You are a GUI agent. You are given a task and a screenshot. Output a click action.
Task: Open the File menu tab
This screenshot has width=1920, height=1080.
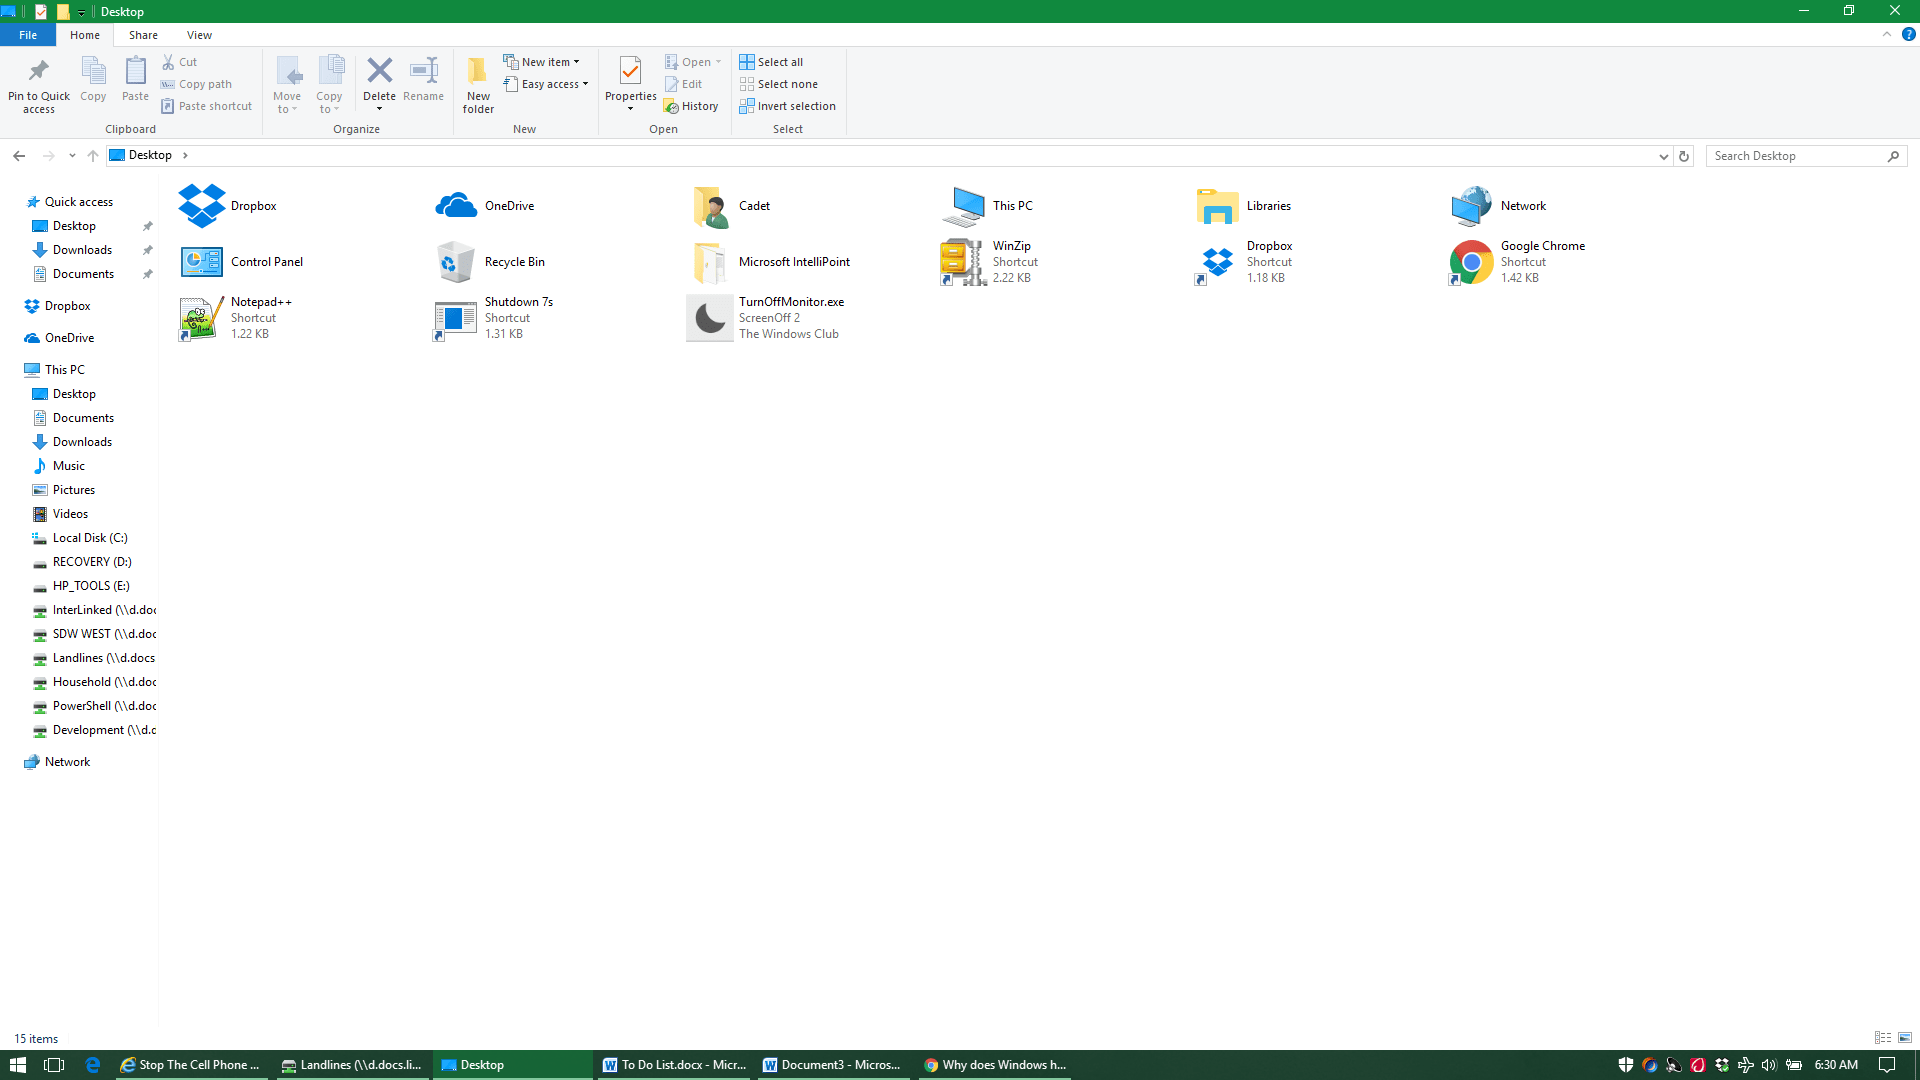pyautogui.click(x=28, y=35)
